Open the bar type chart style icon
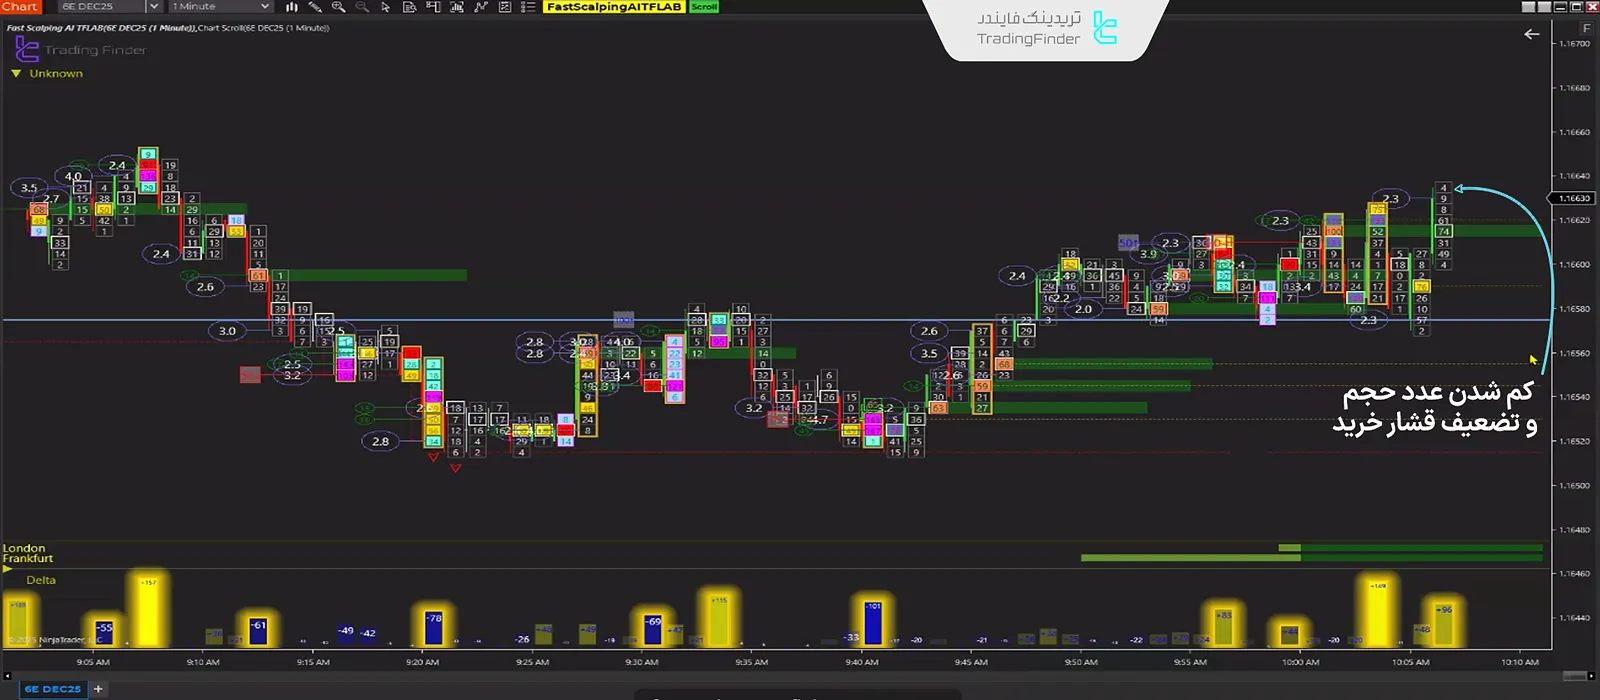Screen dimensions: 1600x700 click(x=292, y=7)
